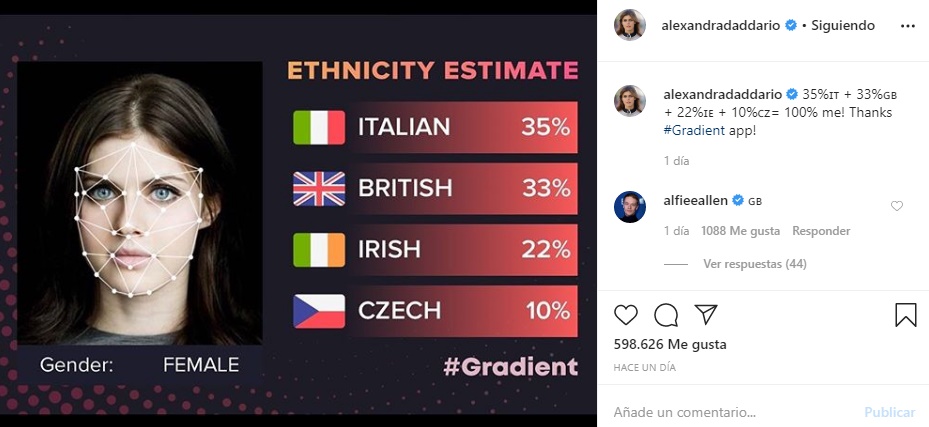Toggle the Siguiendo following status

pos(842,25)
